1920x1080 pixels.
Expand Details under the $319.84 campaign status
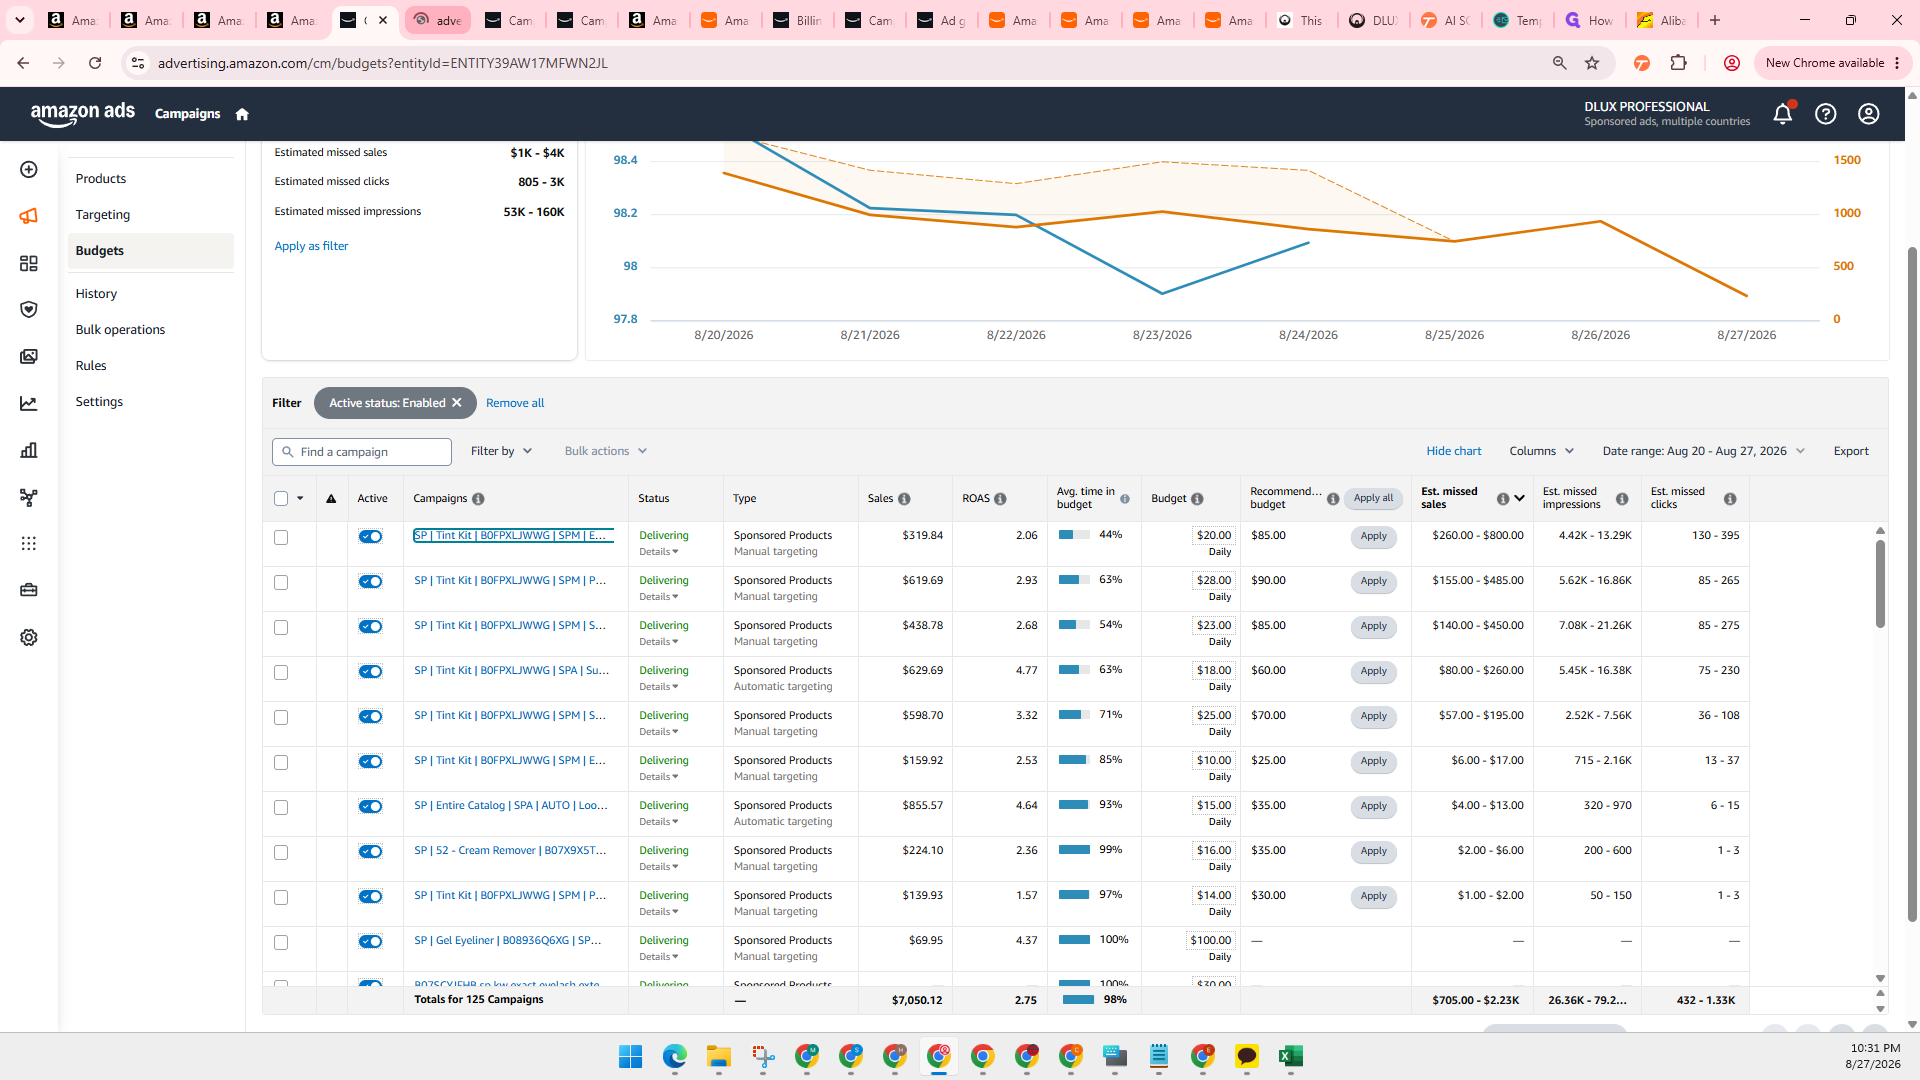coord(659,552)
